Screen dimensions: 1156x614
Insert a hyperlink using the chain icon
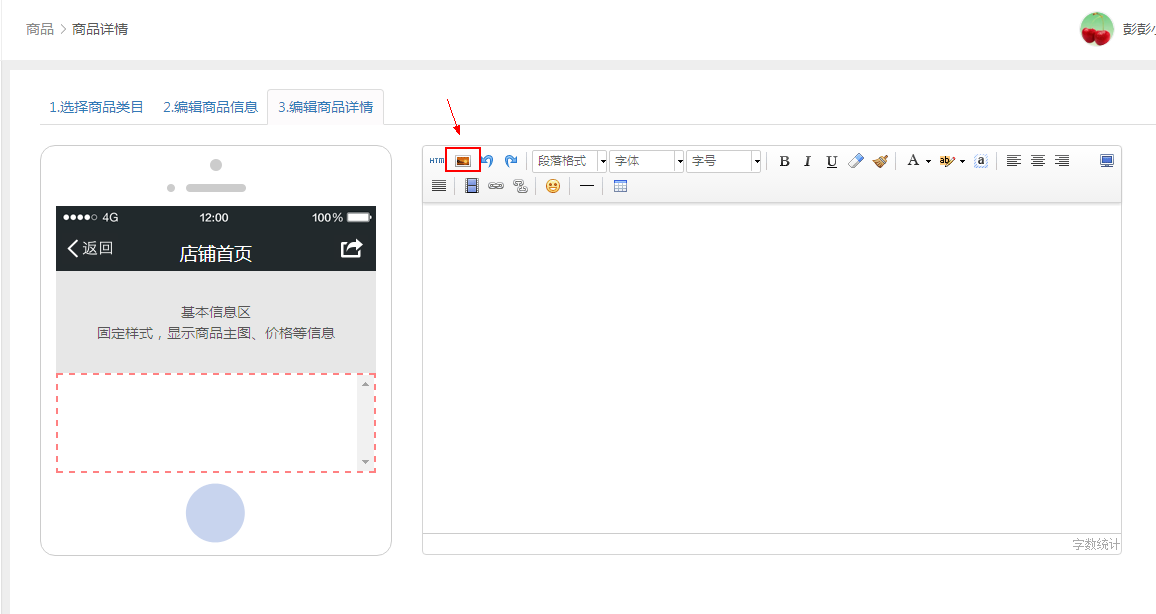[496, 186]
